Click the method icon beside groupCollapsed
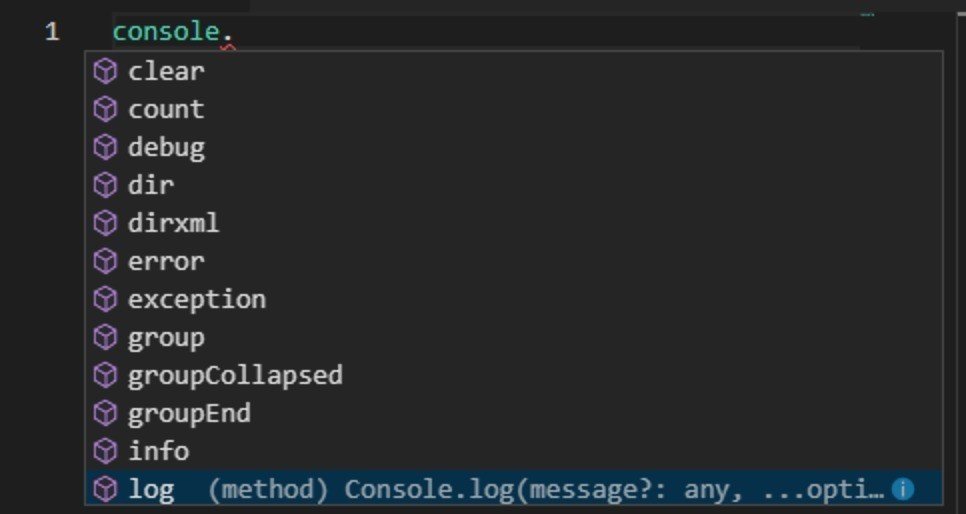The width and height of the screenshot is (966, 514). coord(105,375)
